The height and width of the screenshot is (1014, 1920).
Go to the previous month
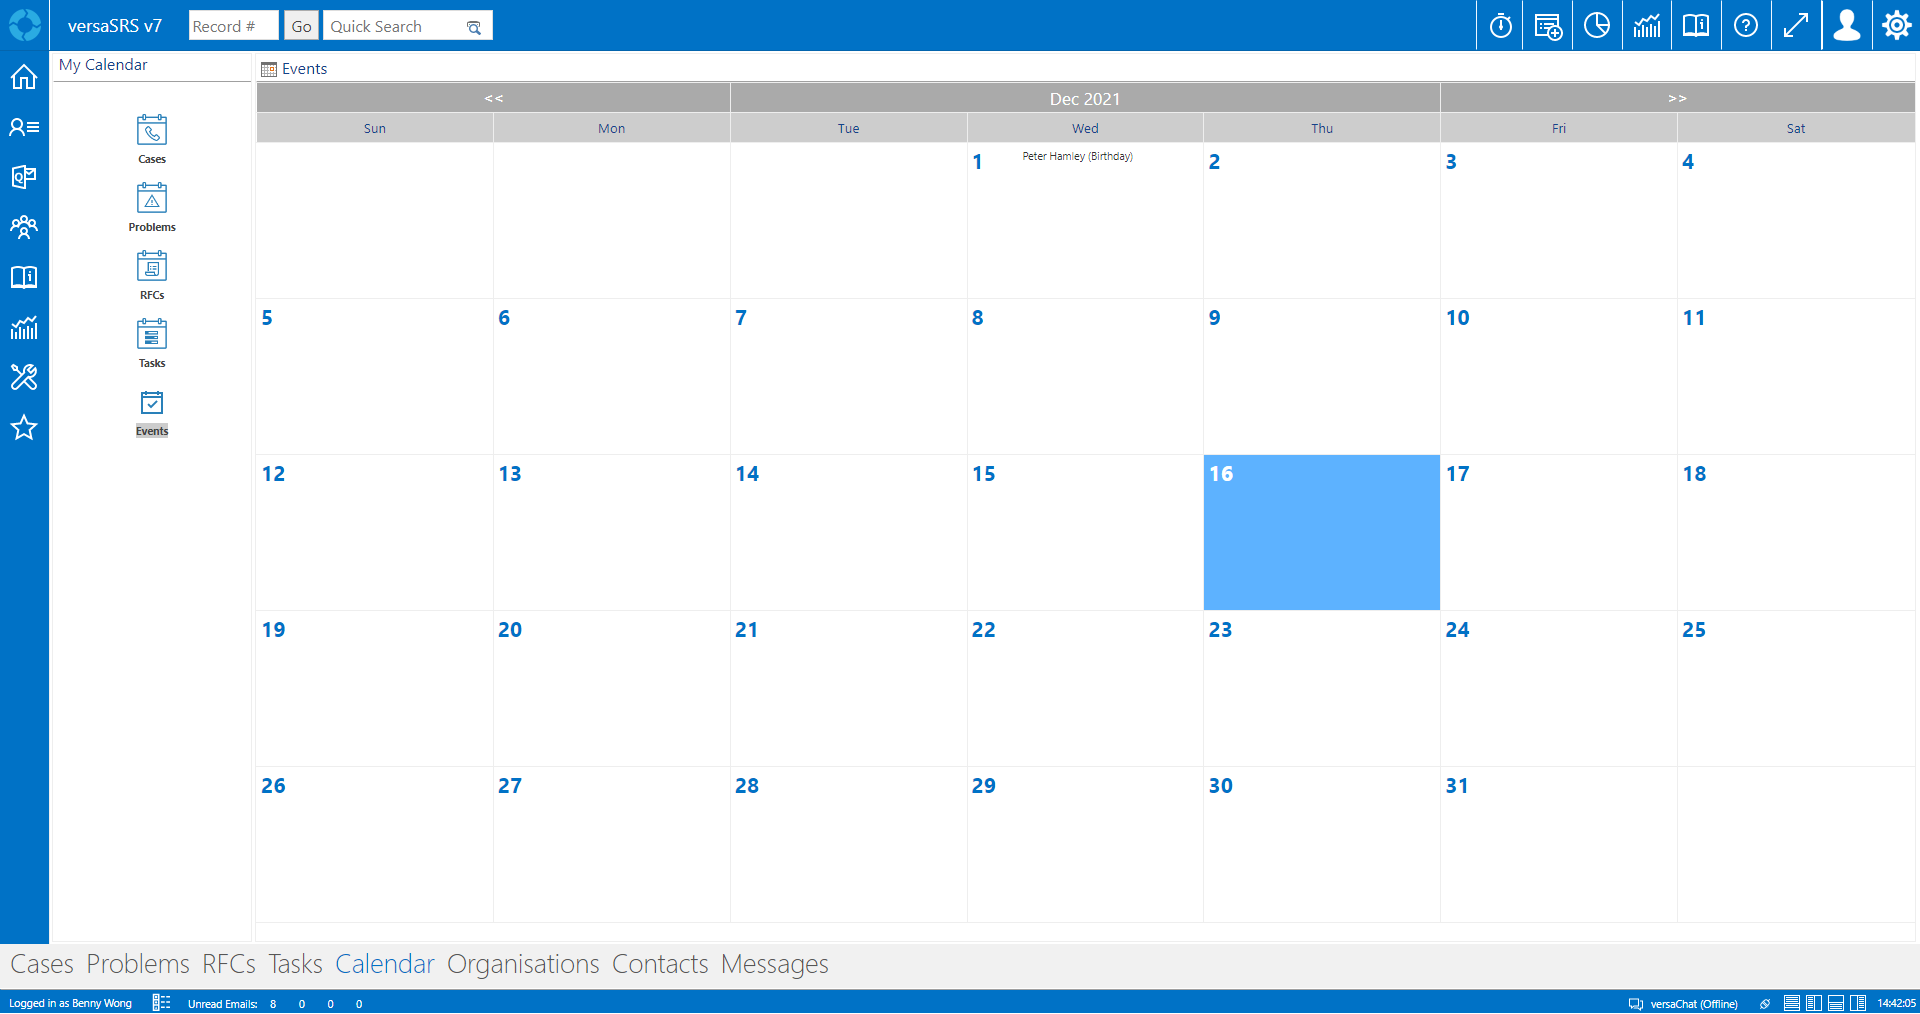[493, 98]
